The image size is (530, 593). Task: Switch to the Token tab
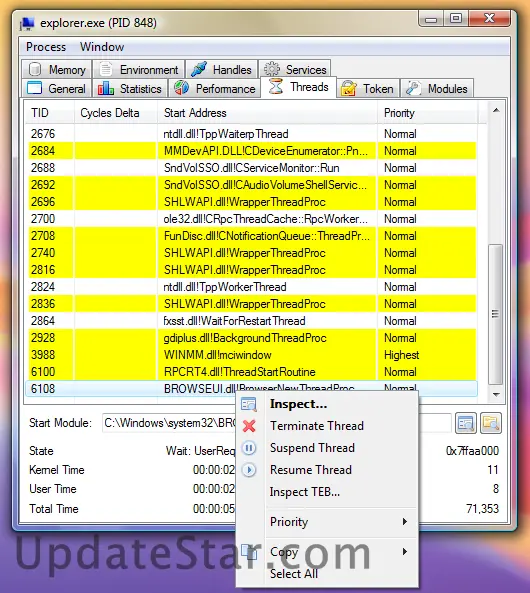coord(368,88)
